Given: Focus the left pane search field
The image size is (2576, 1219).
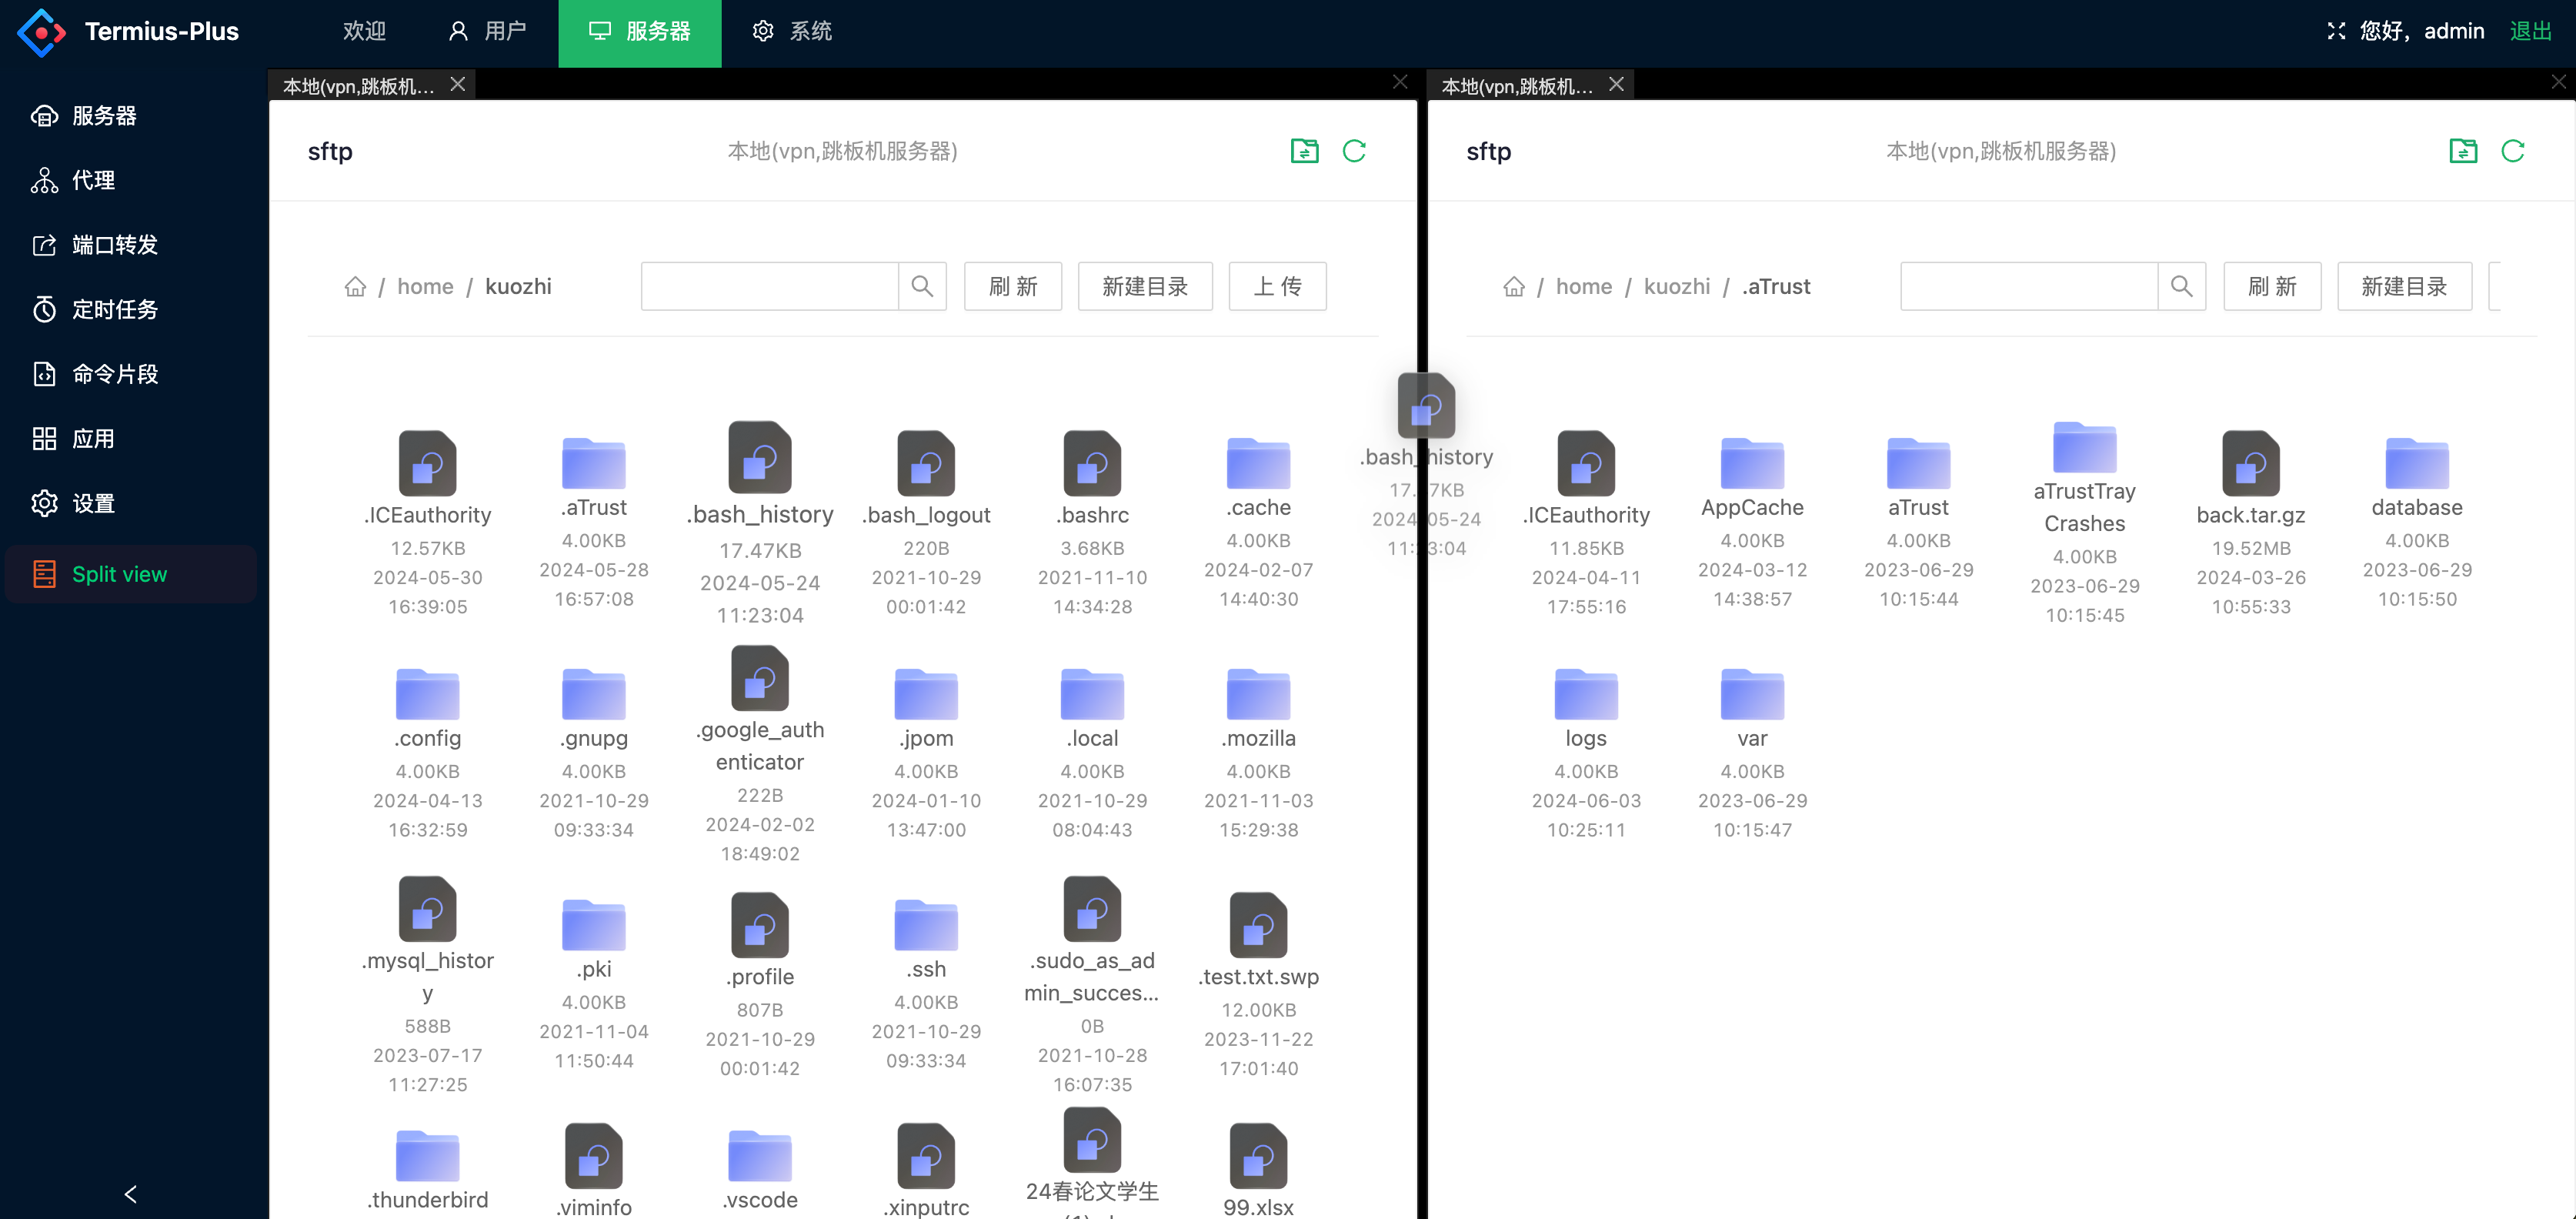Looking at the screenshot, I should (770, 287).
